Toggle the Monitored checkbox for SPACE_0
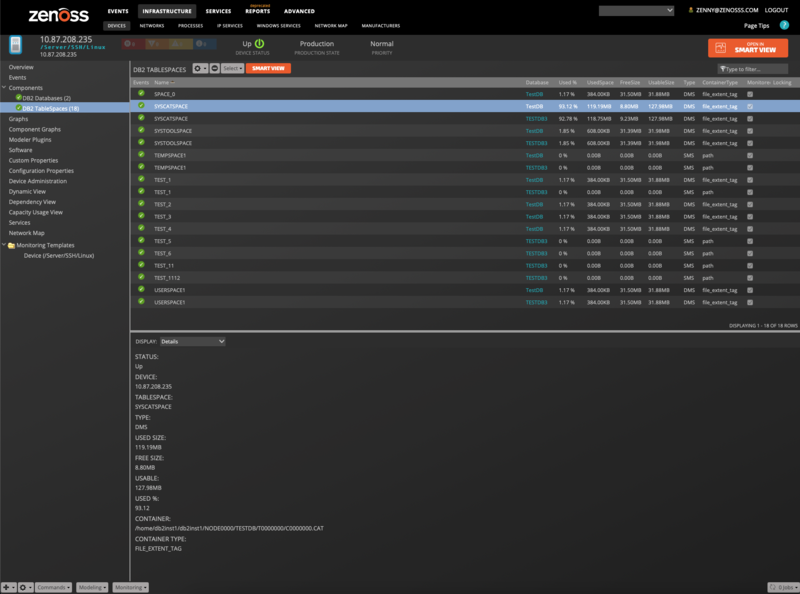This screenshot has height=594, width=800. coord(750,94)
